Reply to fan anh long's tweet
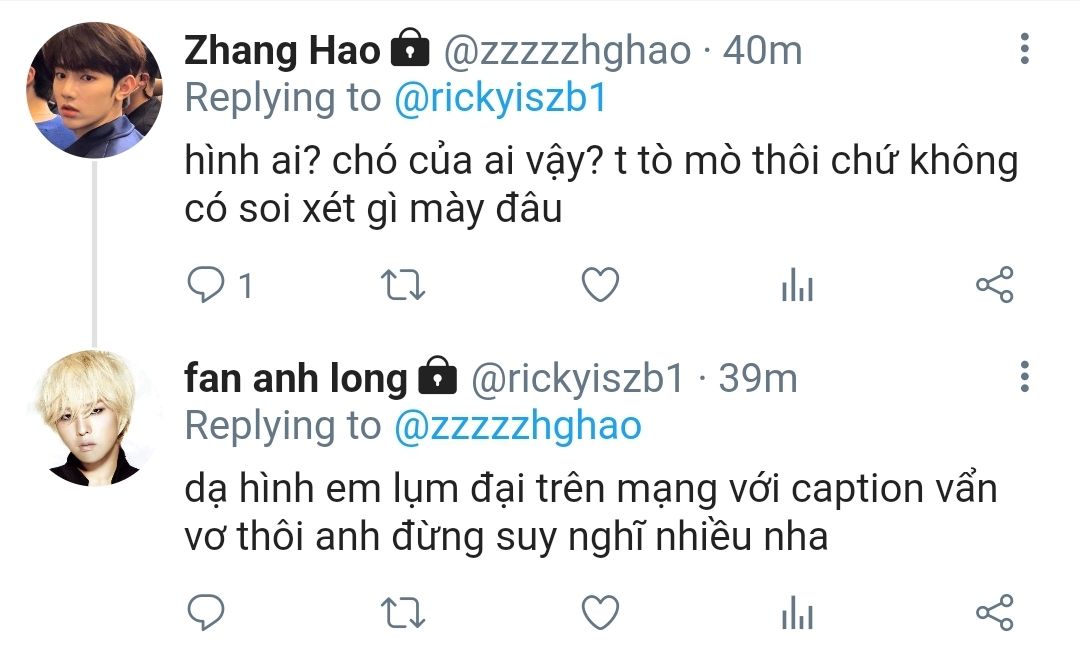Image resolution: width=1080 pixels, height=654 pixels. tap(206, 612)
